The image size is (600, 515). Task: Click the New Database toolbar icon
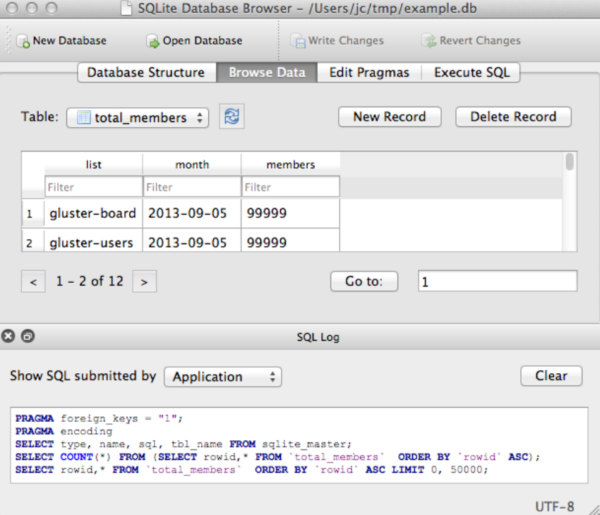pyautogui.click(x=22, y=41)
